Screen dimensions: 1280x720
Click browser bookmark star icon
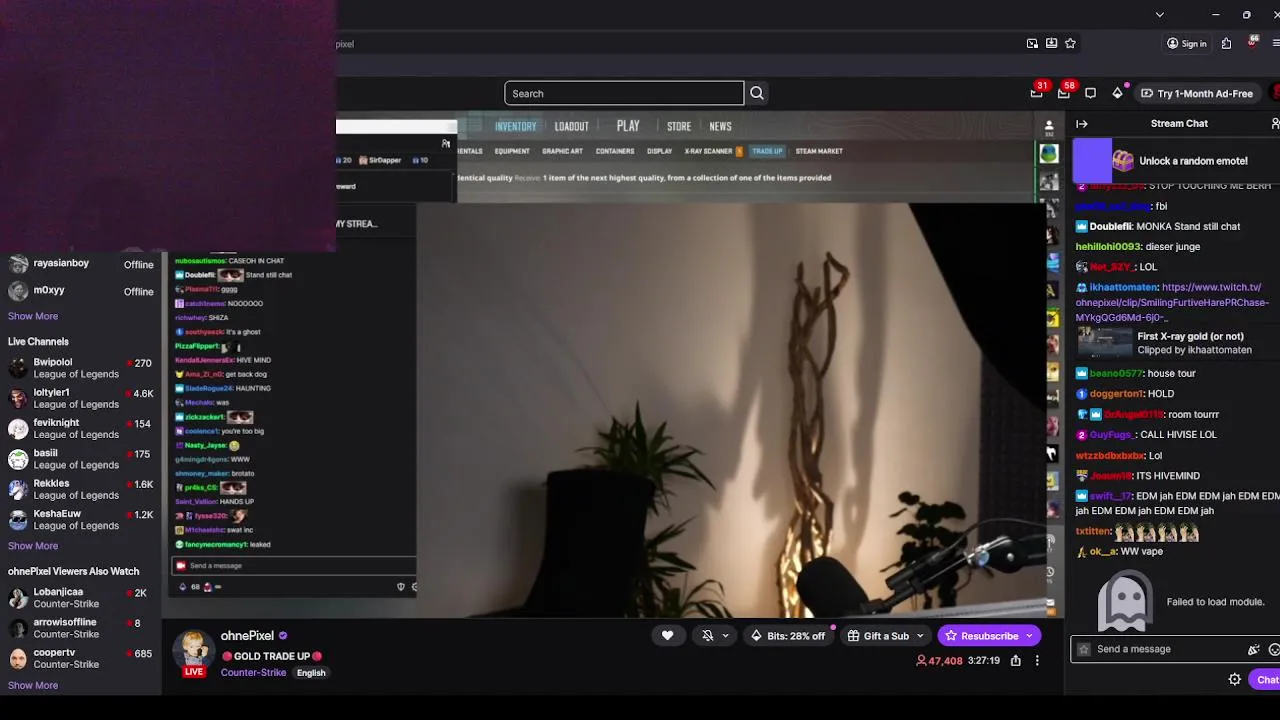1071,43
